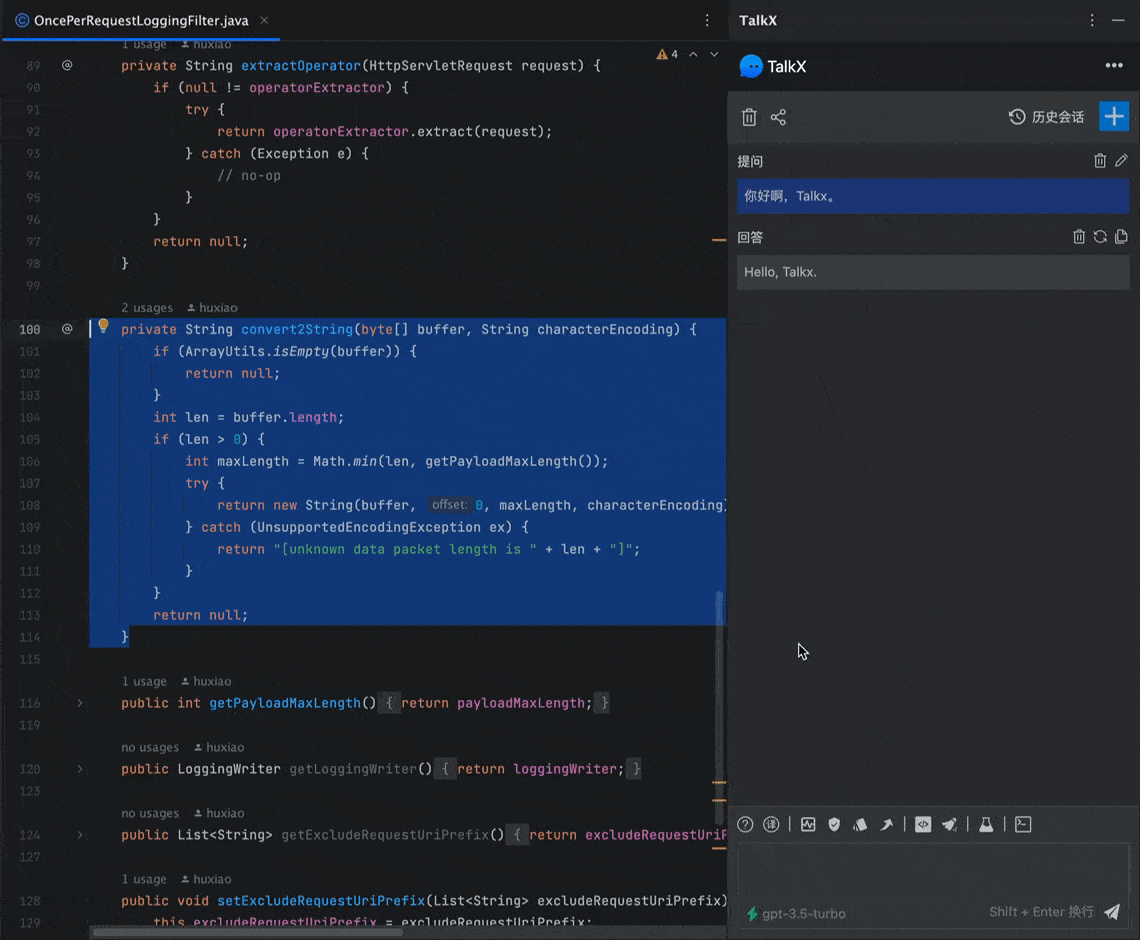Click the answer text 'Hello, Talkx.'
Image resolution: width=1140 pixels, height=940 pixels.
tap(780, 272)
